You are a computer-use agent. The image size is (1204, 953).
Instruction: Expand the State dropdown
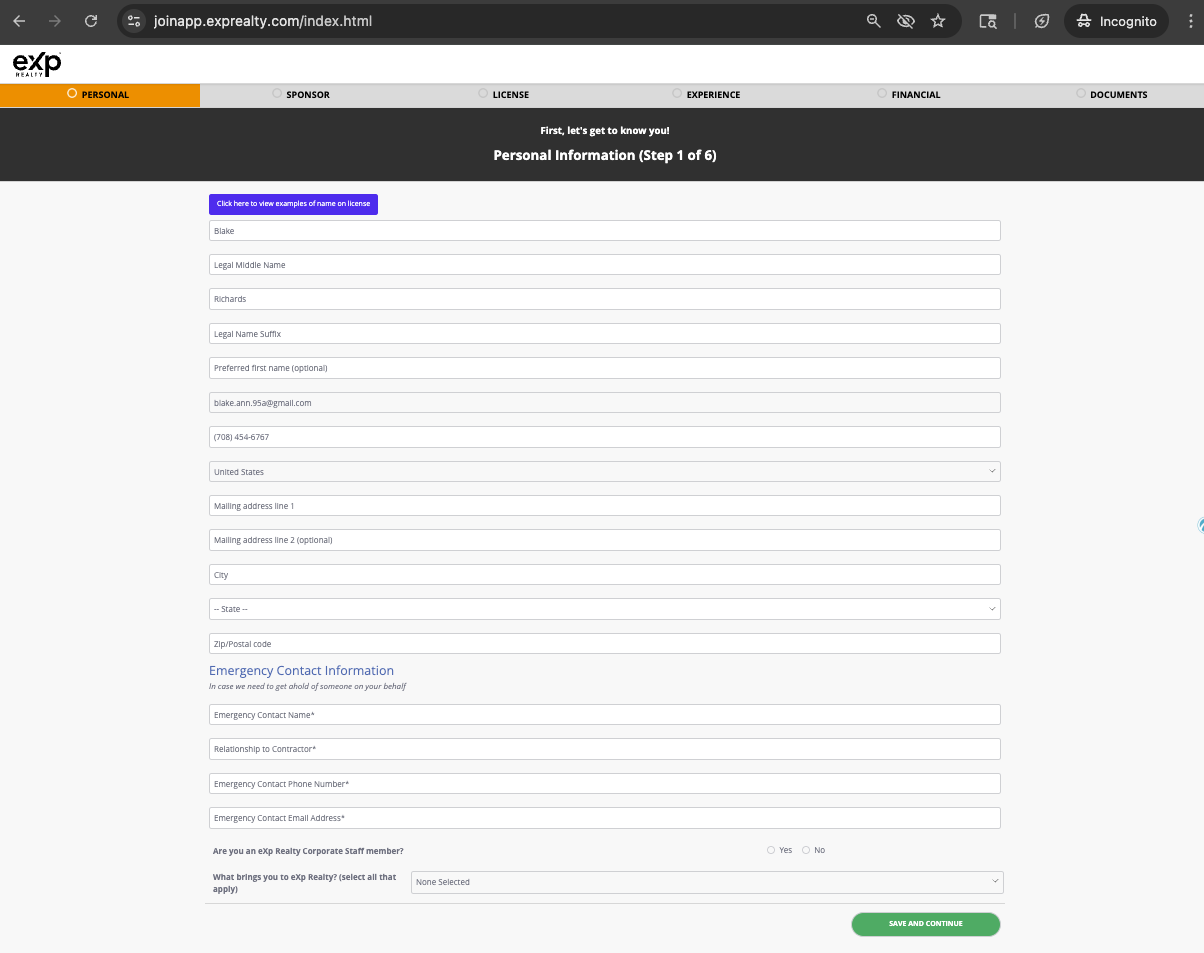604,609
